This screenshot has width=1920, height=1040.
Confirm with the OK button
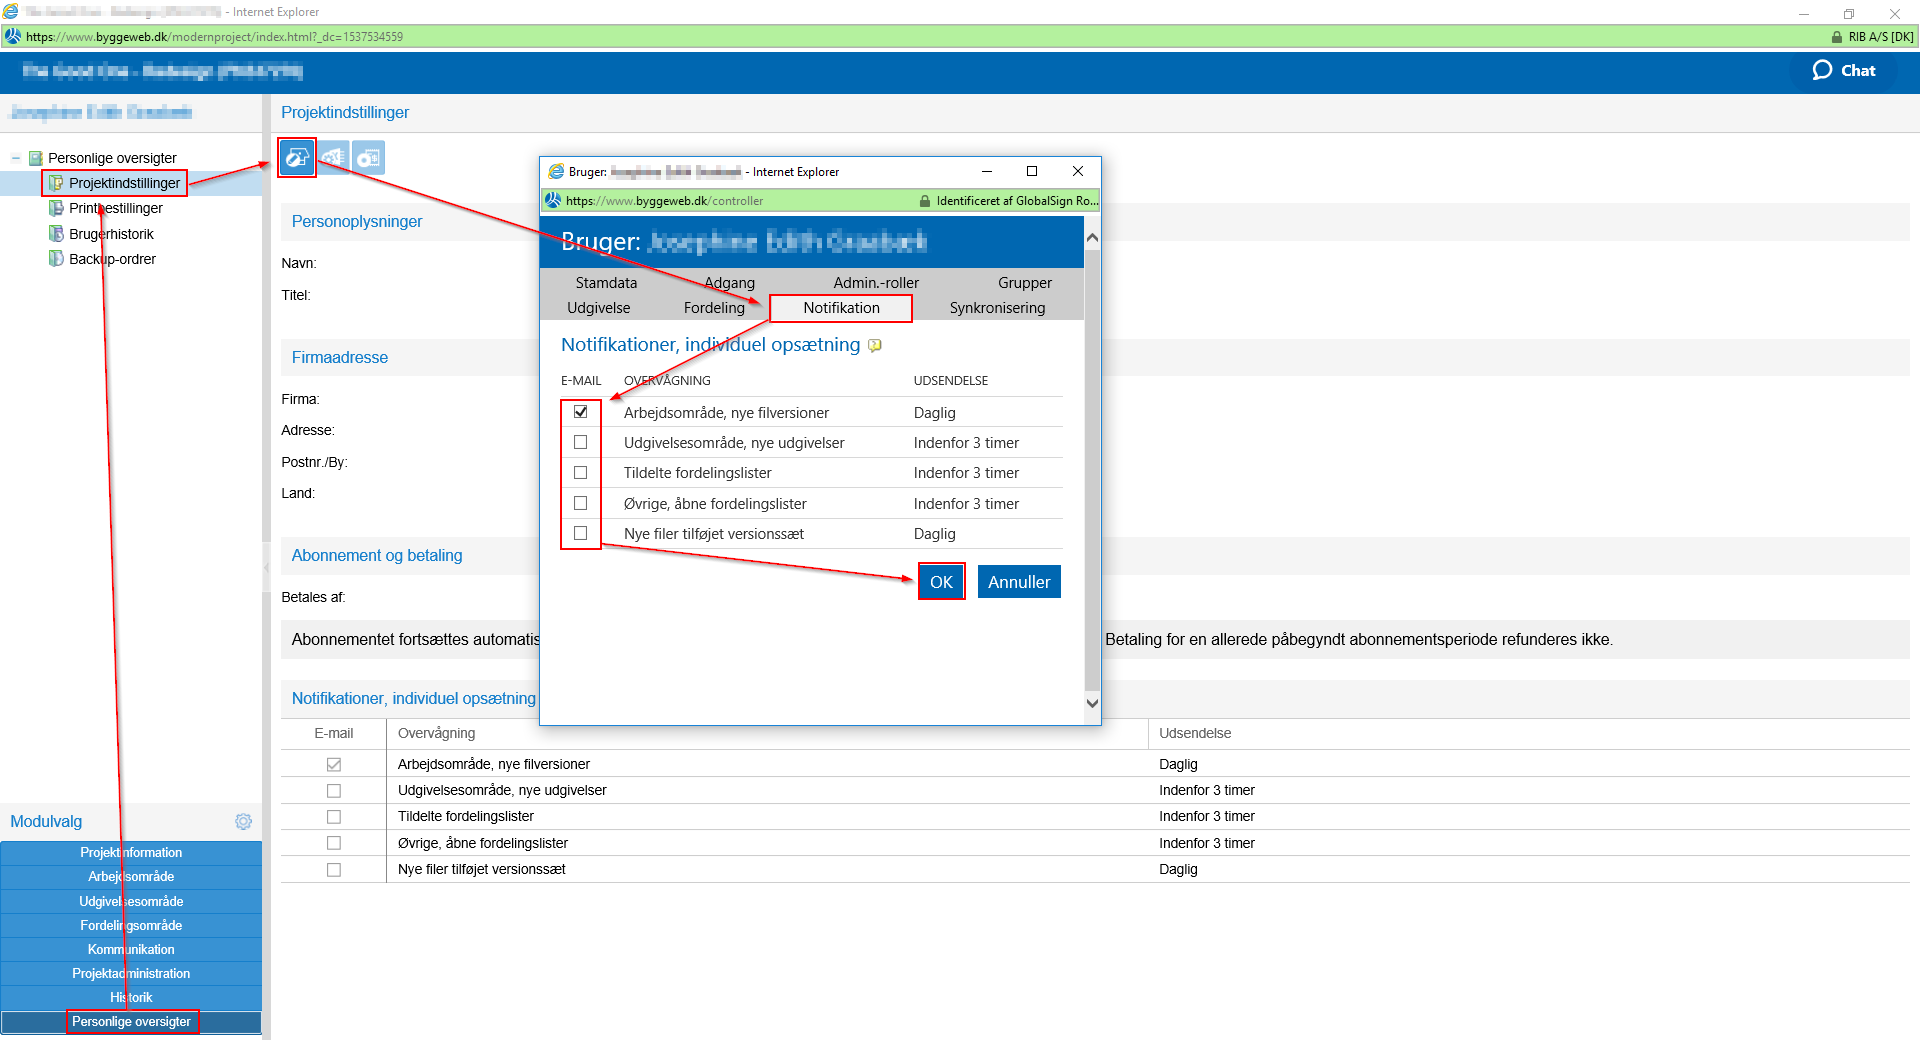pyautogui.click(x=941, y=582)
